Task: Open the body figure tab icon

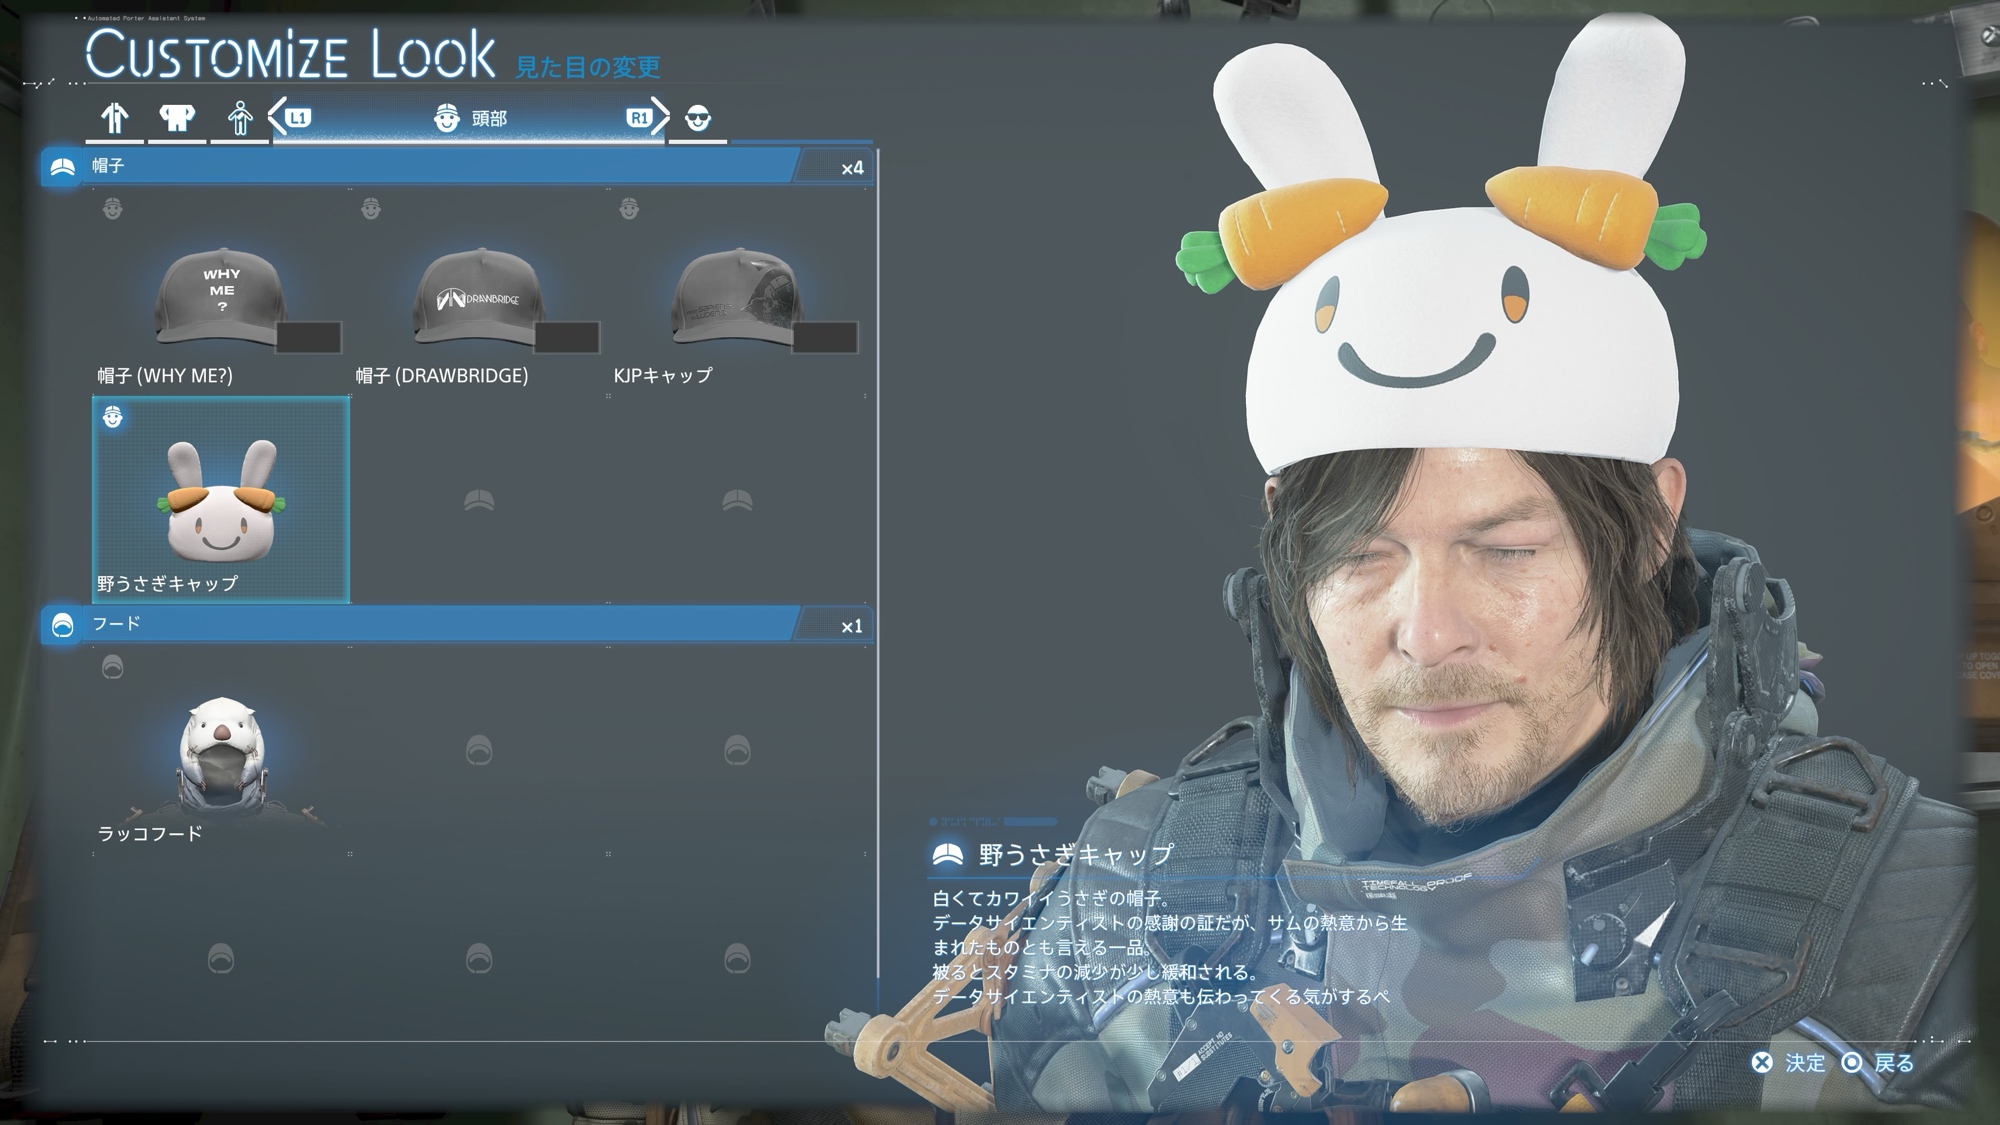Action: tap(239, 118)
